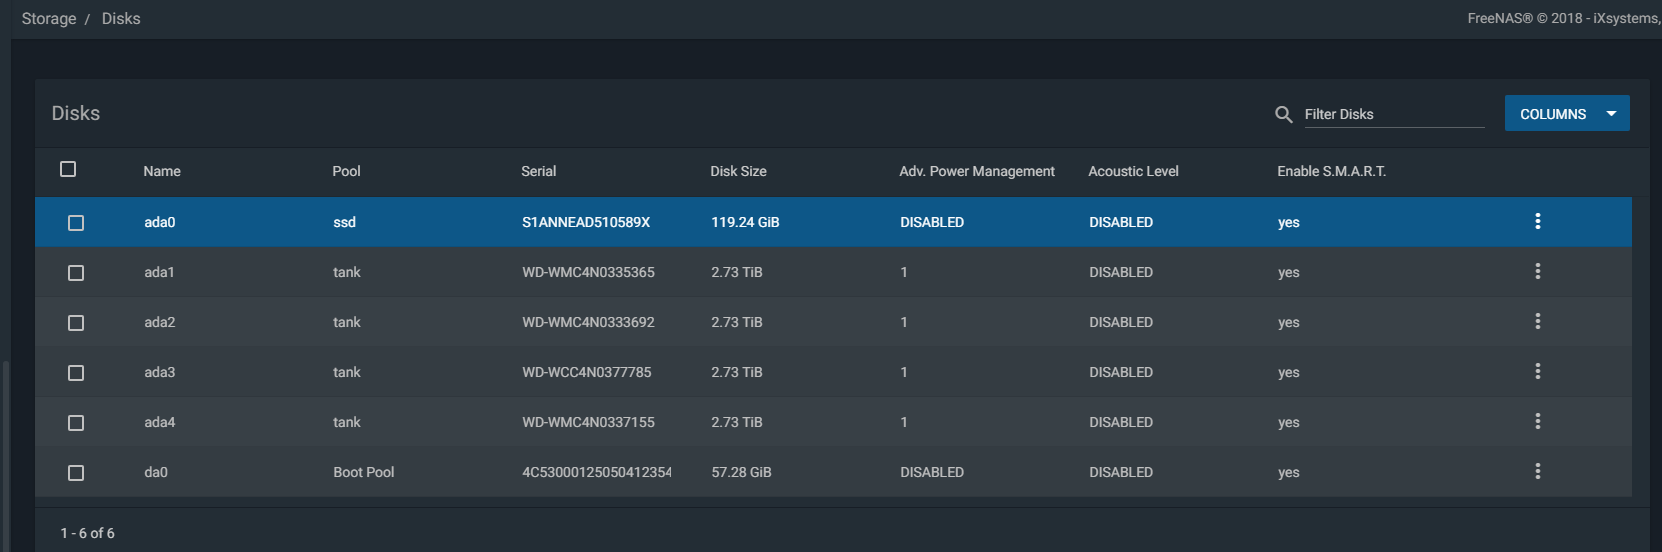Focus the Filter Disks search field
Screen dimensions: 1662x552
[x=1394, y=114]
